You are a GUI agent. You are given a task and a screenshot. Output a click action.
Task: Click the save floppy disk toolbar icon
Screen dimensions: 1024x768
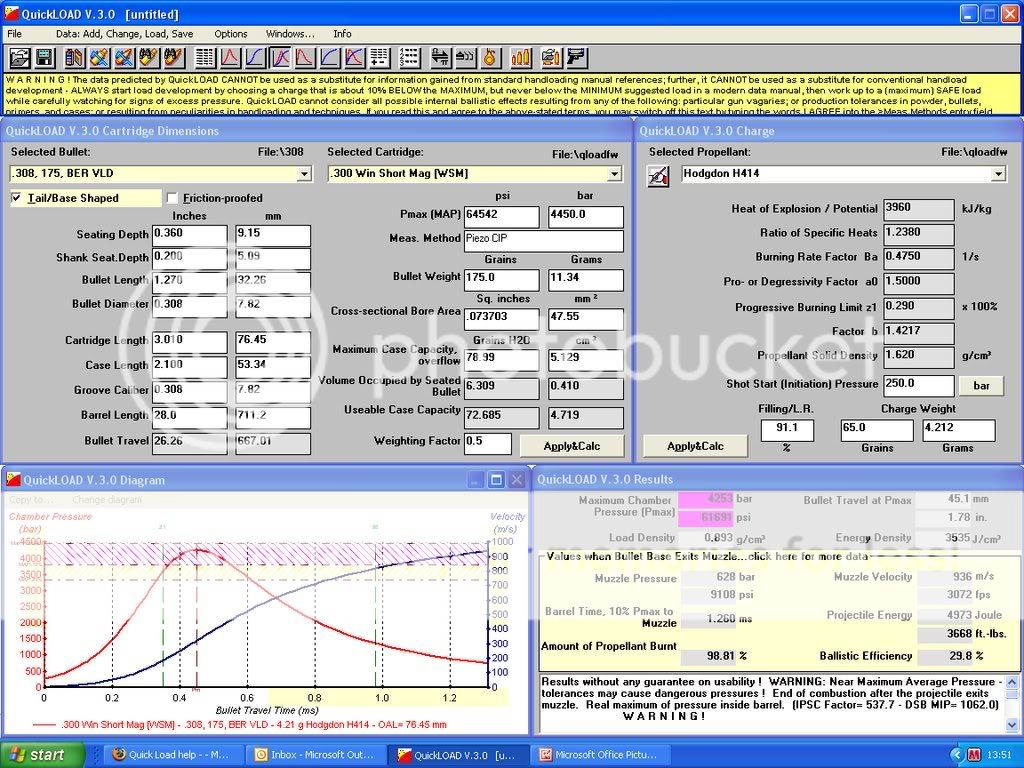pyautogui.click(x=44, y=58)
